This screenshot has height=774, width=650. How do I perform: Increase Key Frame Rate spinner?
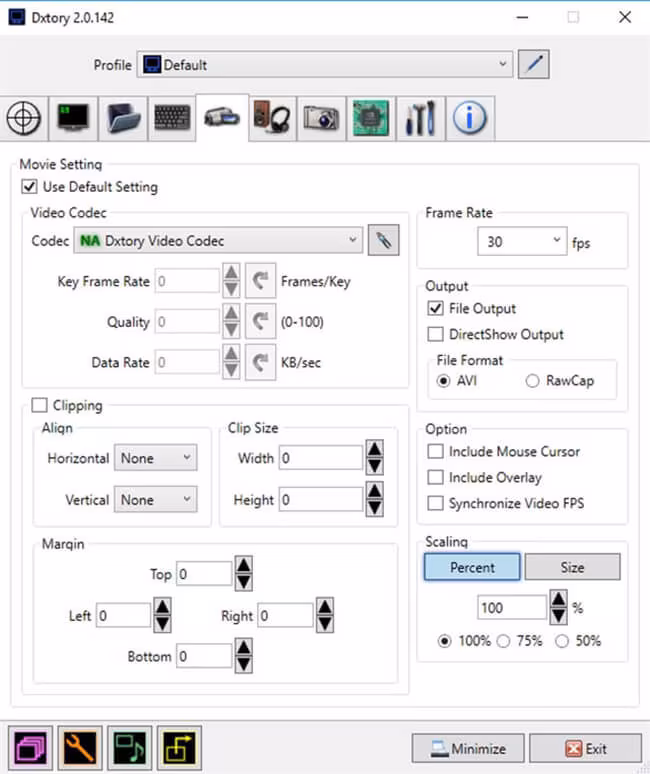(231, 272)
